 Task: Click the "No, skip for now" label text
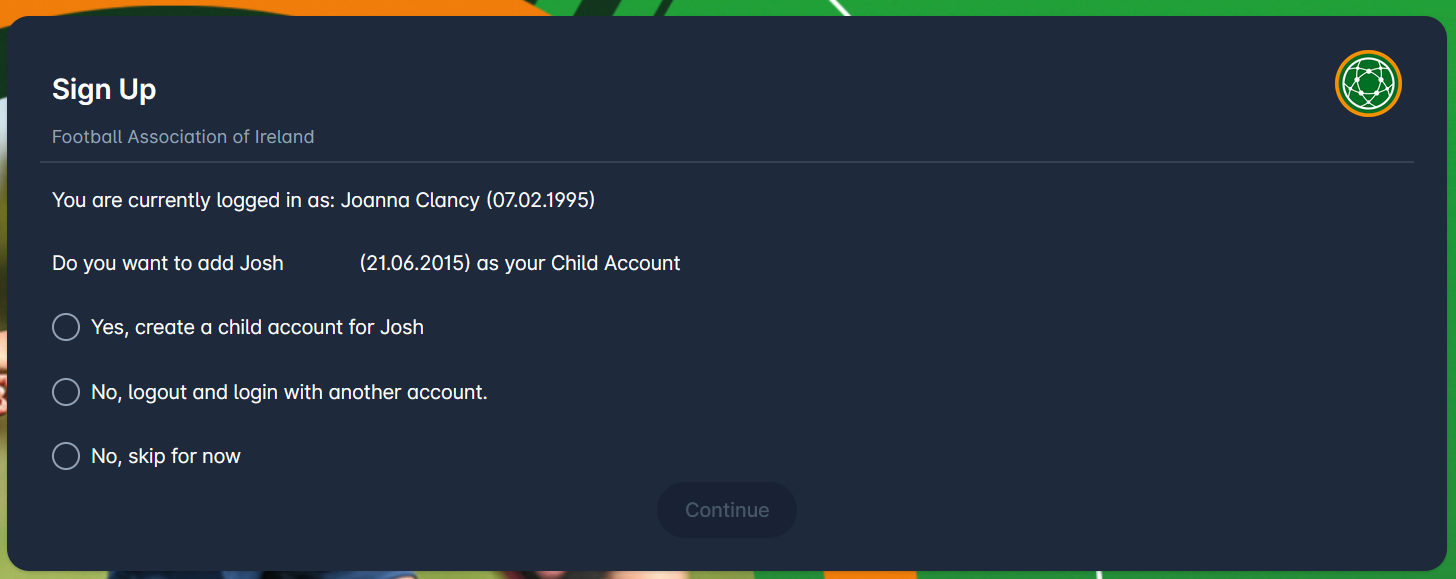pos(166,456)
